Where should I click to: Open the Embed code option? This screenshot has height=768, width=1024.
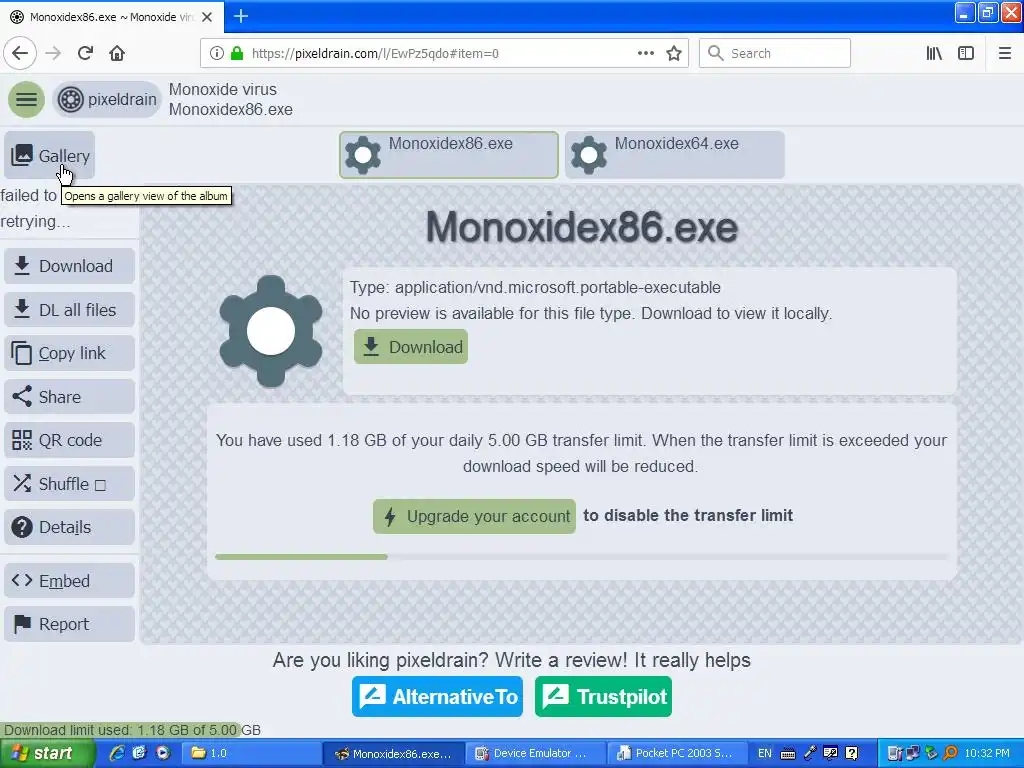click(x=69, y=581)
